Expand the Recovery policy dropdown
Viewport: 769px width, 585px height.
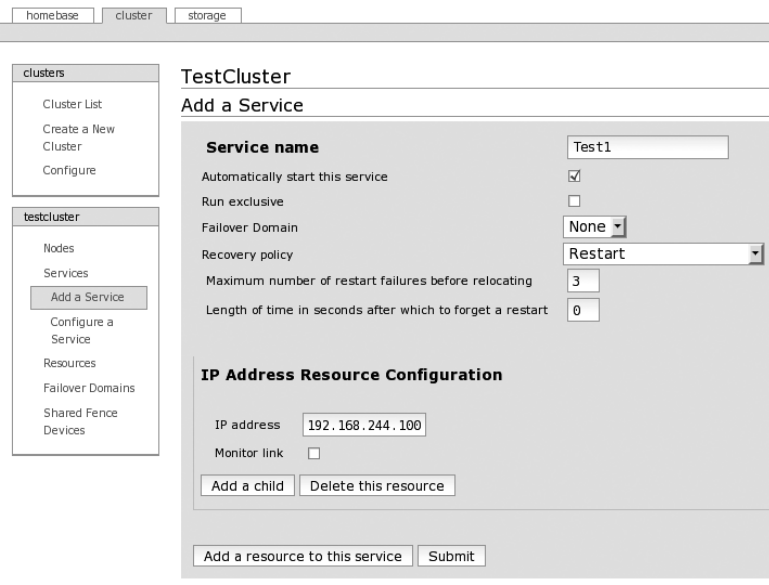(x=663, y=254)
